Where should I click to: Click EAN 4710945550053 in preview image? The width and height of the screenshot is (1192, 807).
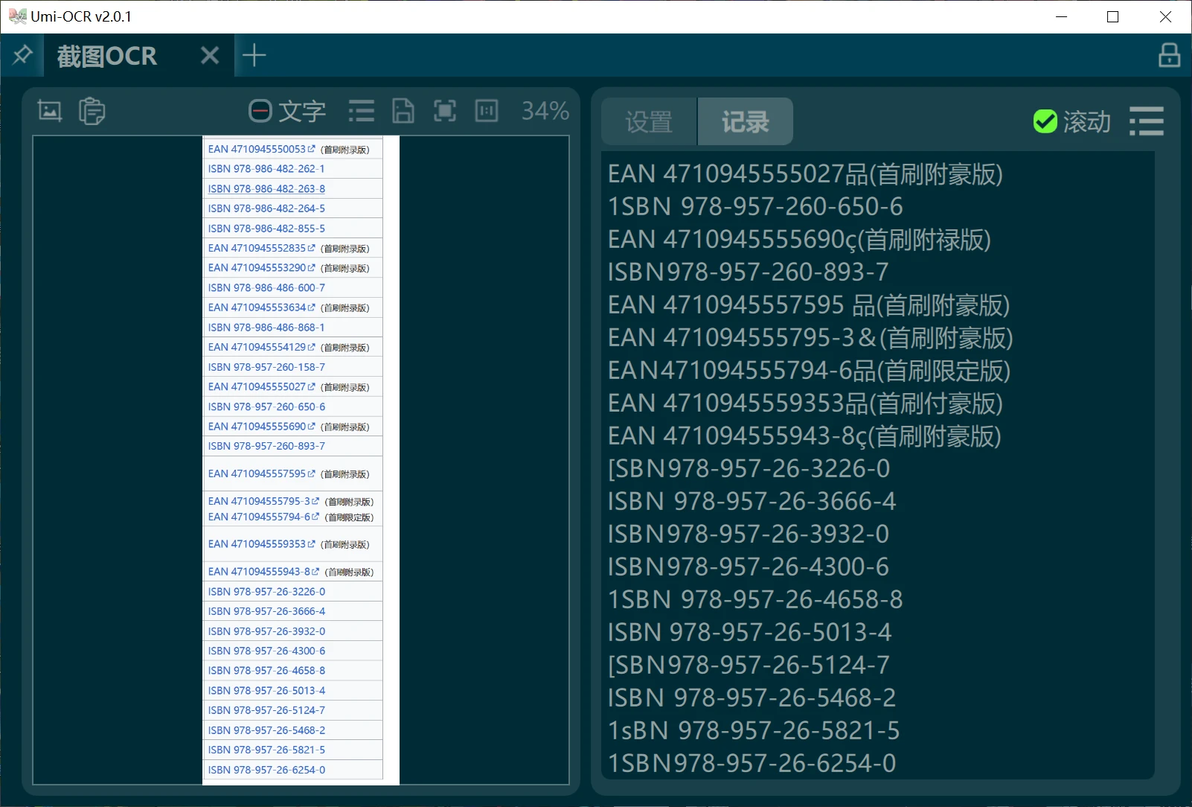(257, 149)
